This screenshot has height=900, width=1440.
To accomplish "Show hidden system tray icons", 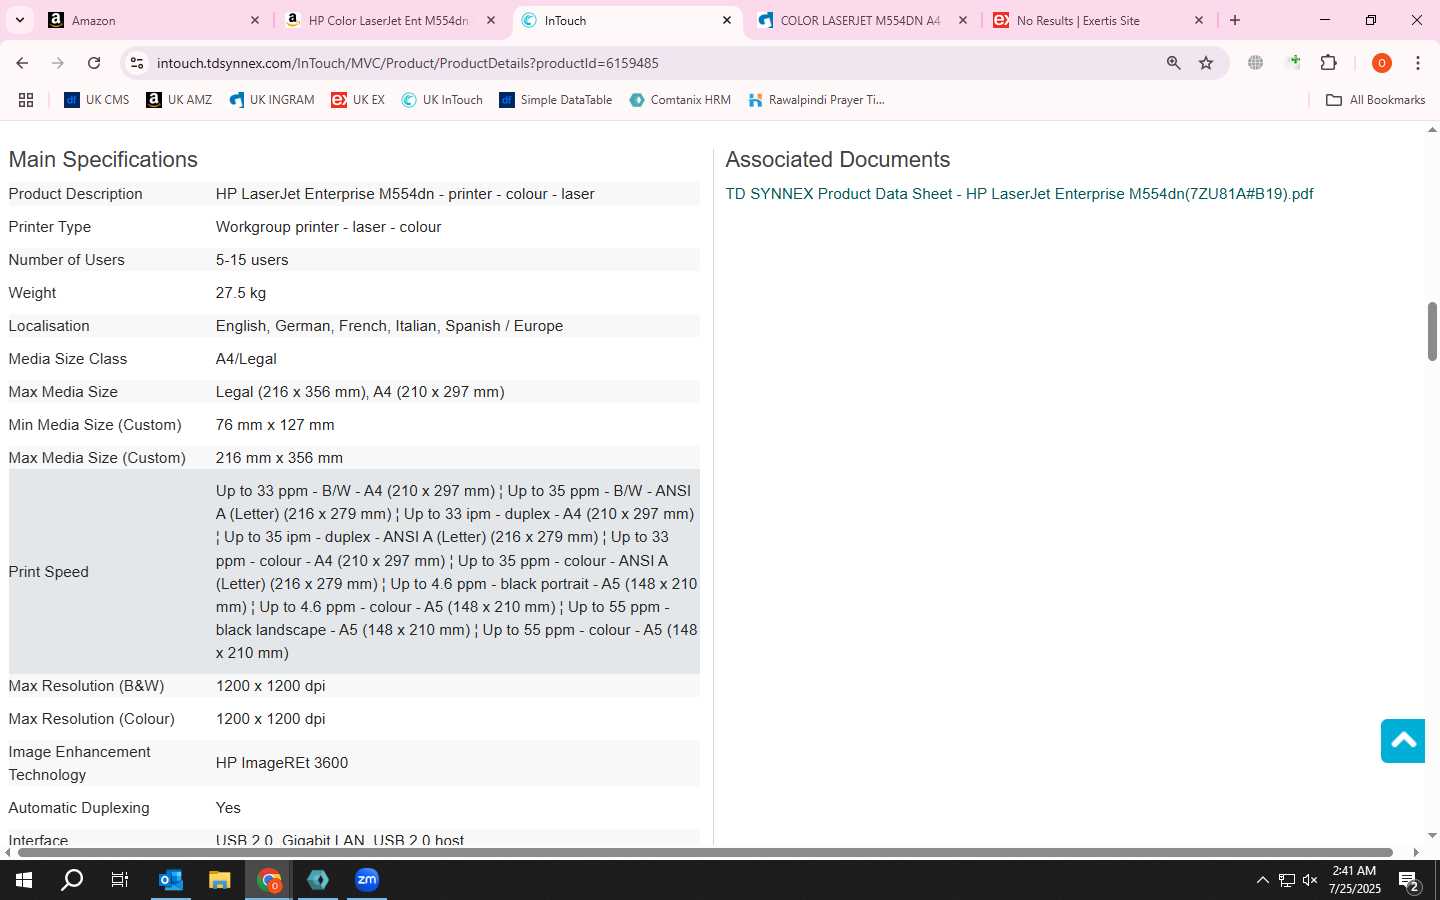I will point(1262,880).
